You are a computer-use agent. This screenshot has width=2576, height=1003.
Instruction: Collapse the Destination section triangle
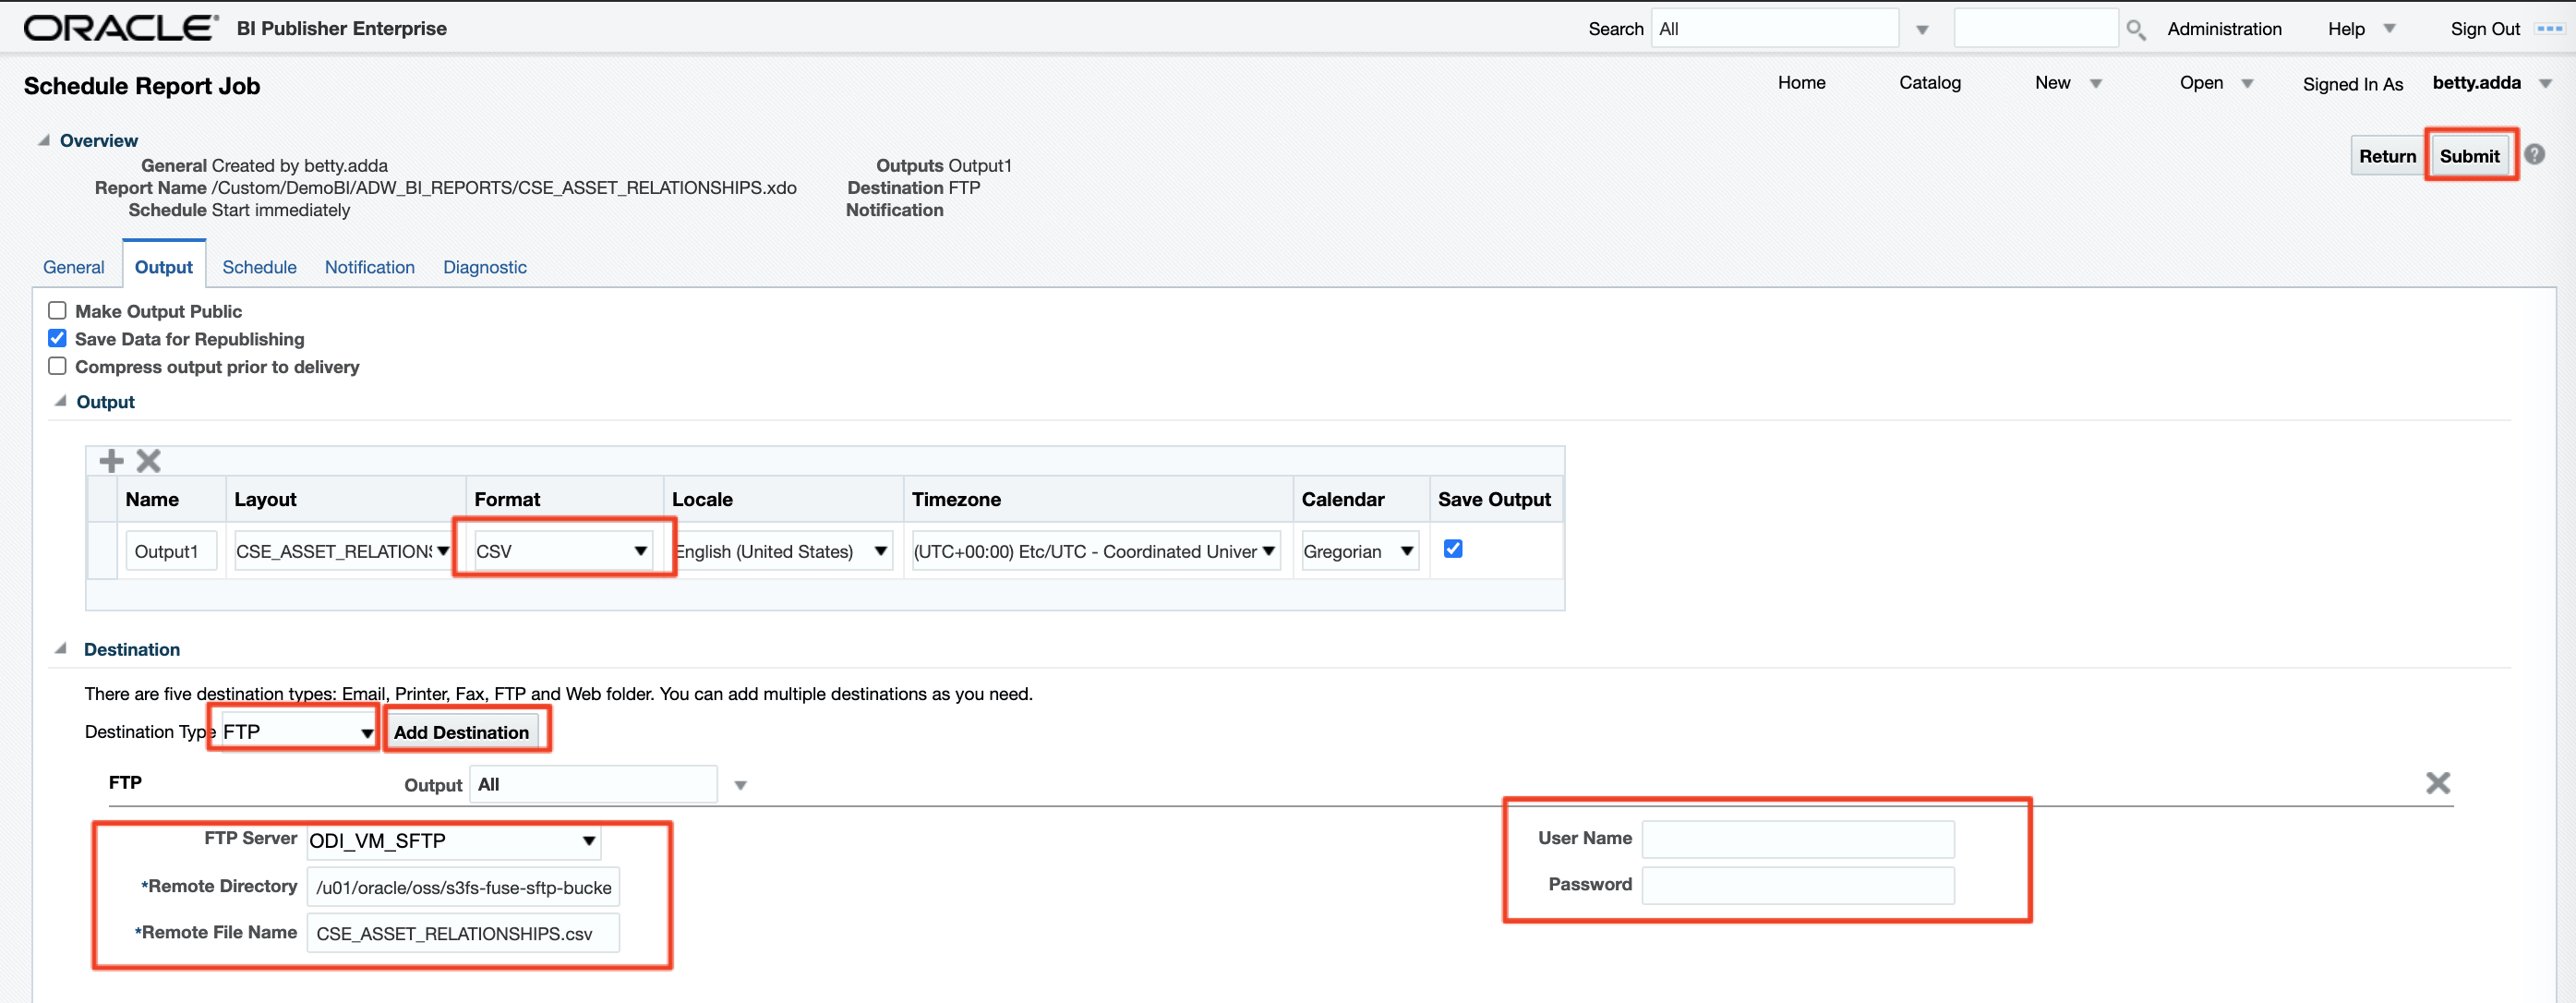pyautogui.click(x=61, y=649)
